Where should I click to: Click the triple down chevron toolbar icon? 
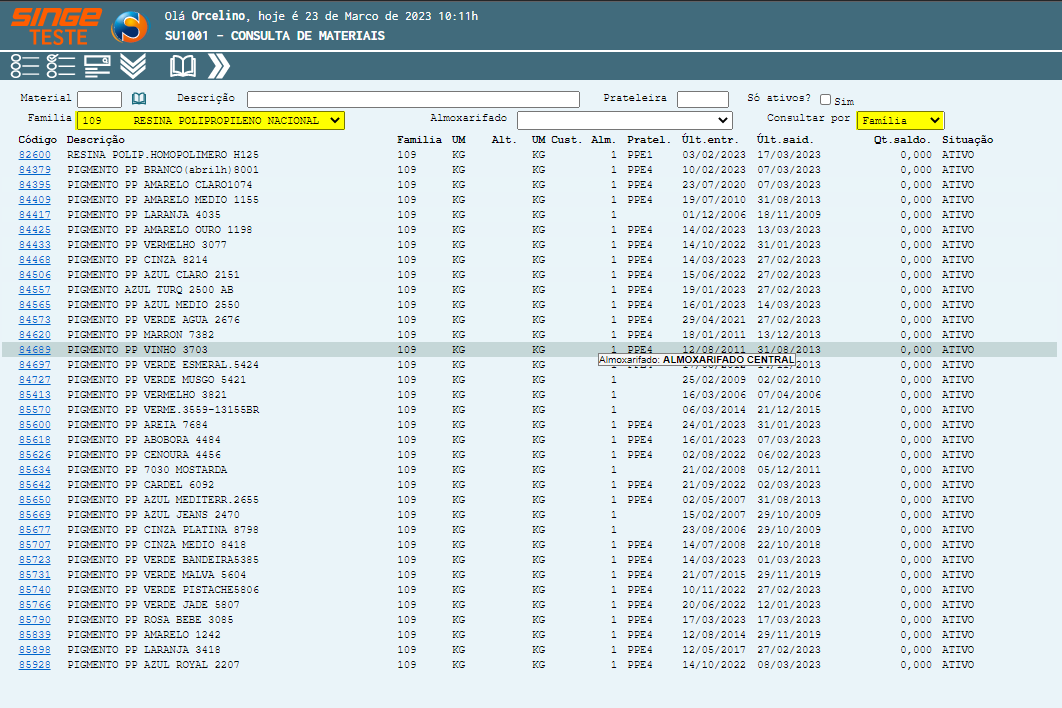pyautogui.click(x=133, y=66)
